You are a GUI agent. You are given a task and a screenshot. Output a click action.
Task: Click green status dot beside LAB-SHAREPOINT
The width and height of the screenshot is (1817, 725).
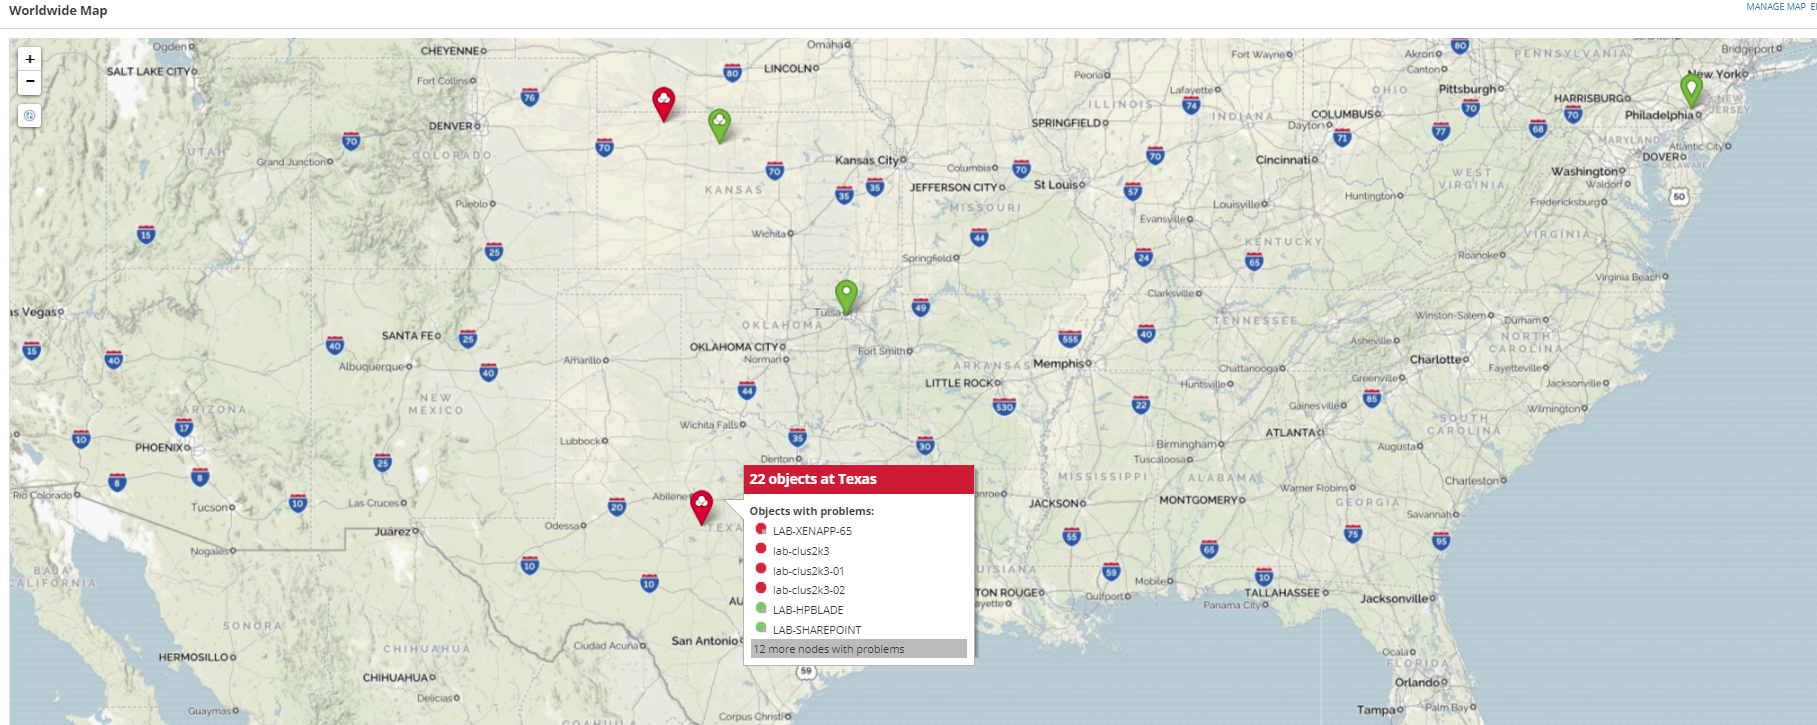tap(761, 628)
